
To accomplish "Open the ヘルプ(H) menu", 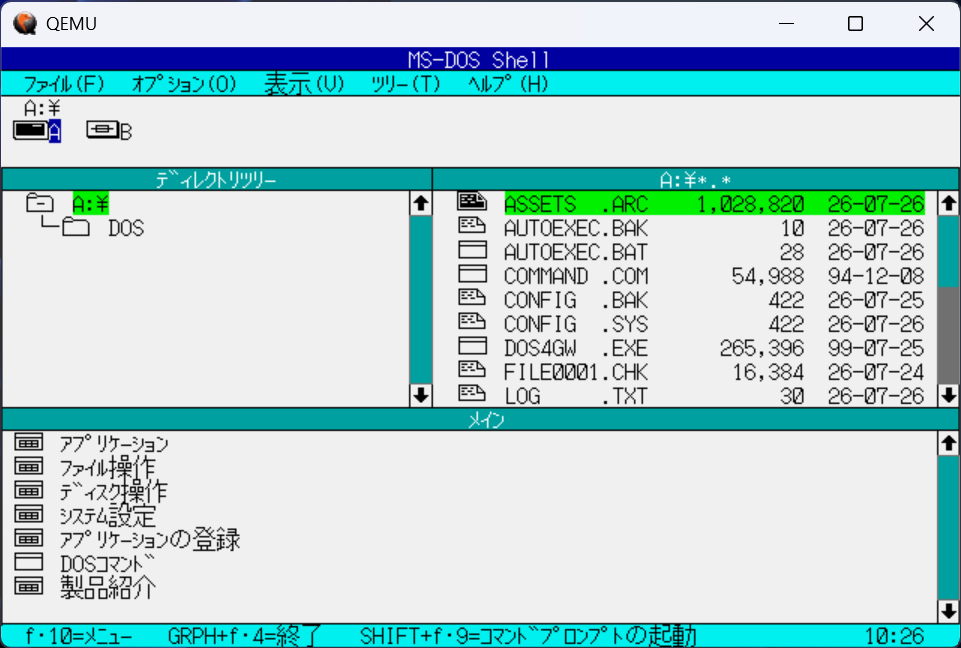I will pyautogui.click(x=509, y=83).
